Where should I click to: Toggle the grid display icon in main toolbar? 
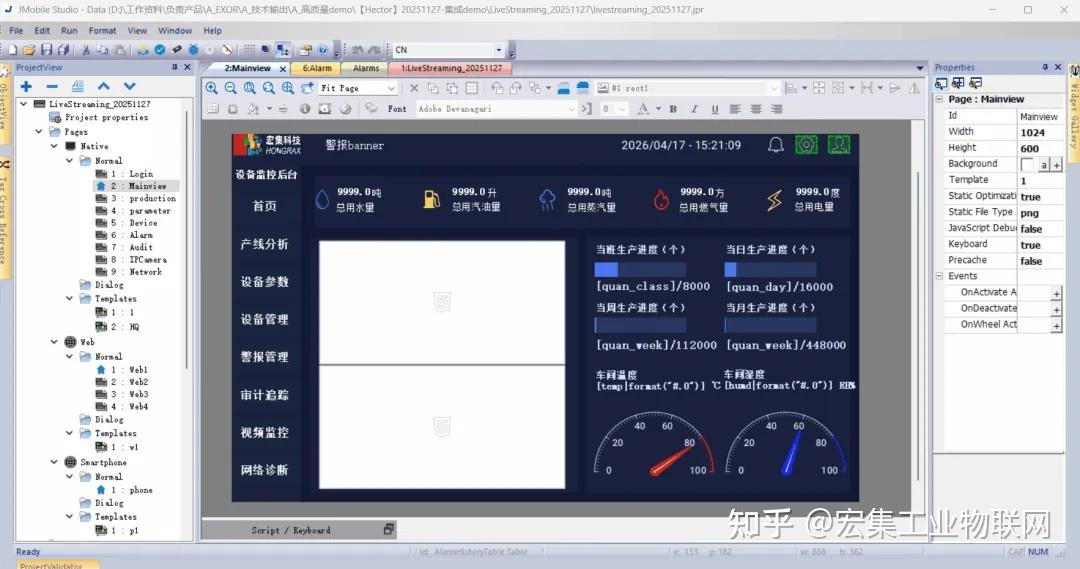(249, 50)
